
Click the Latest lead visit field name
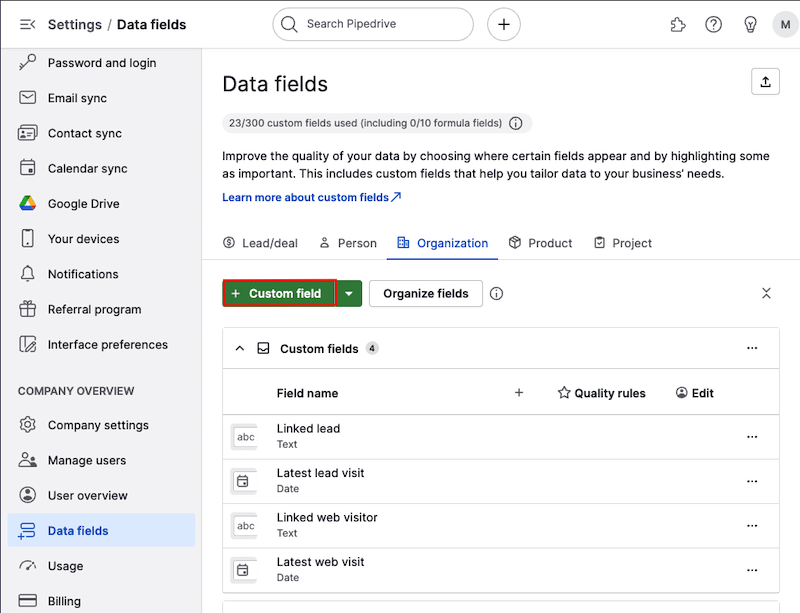coord(320,473)
